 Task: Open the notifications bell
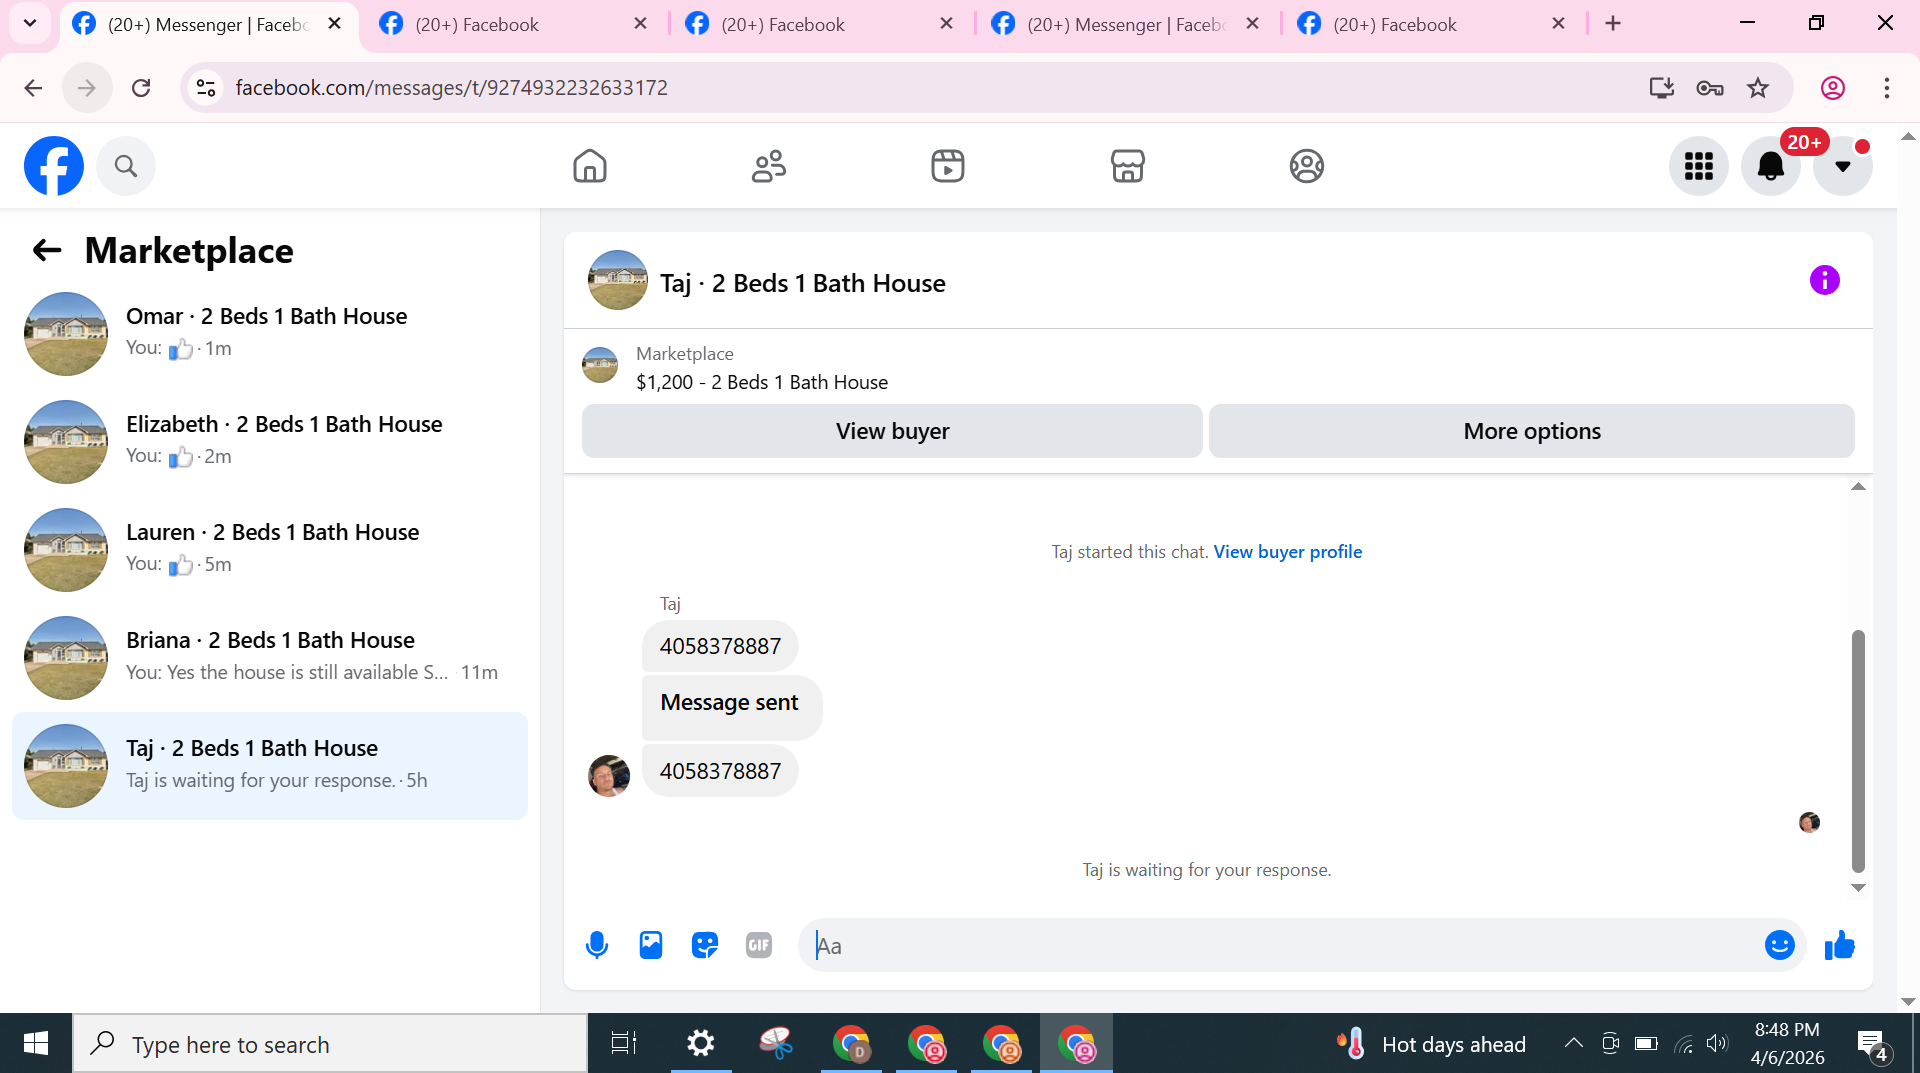click(1771, 166)
